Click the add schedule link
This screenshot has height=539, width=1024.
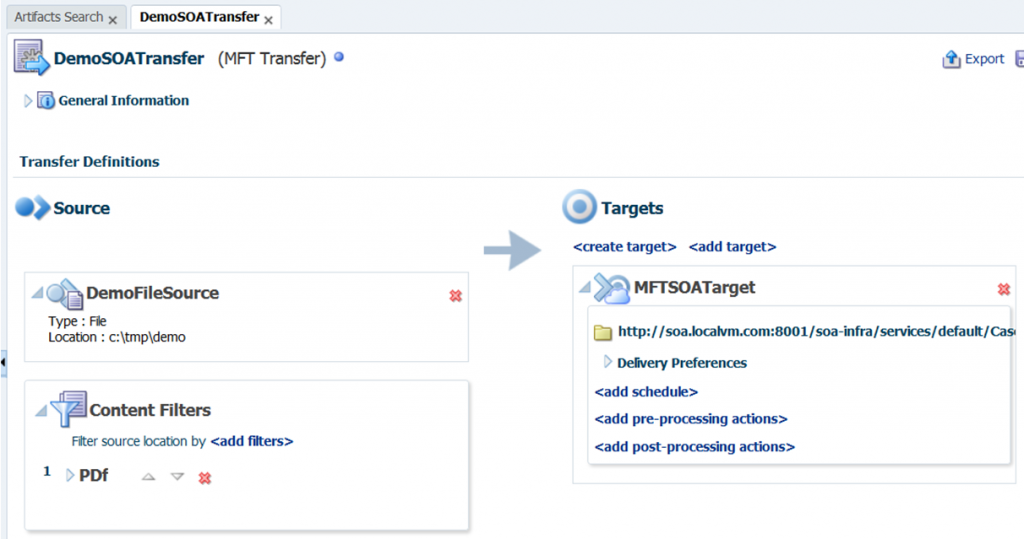[x=646, y=392]
